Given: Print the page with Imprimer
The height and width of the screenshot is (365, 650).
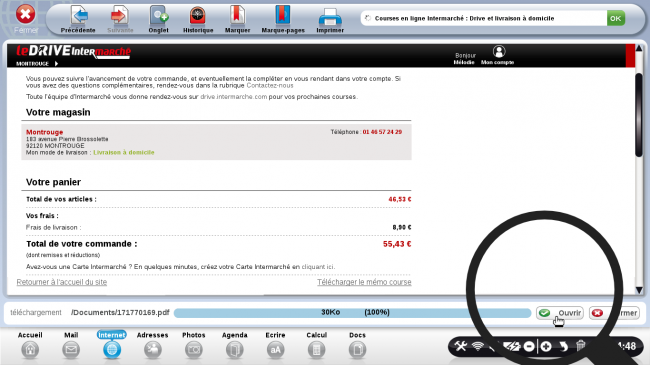Looking at the screenshot, I should tap(330, 19).
